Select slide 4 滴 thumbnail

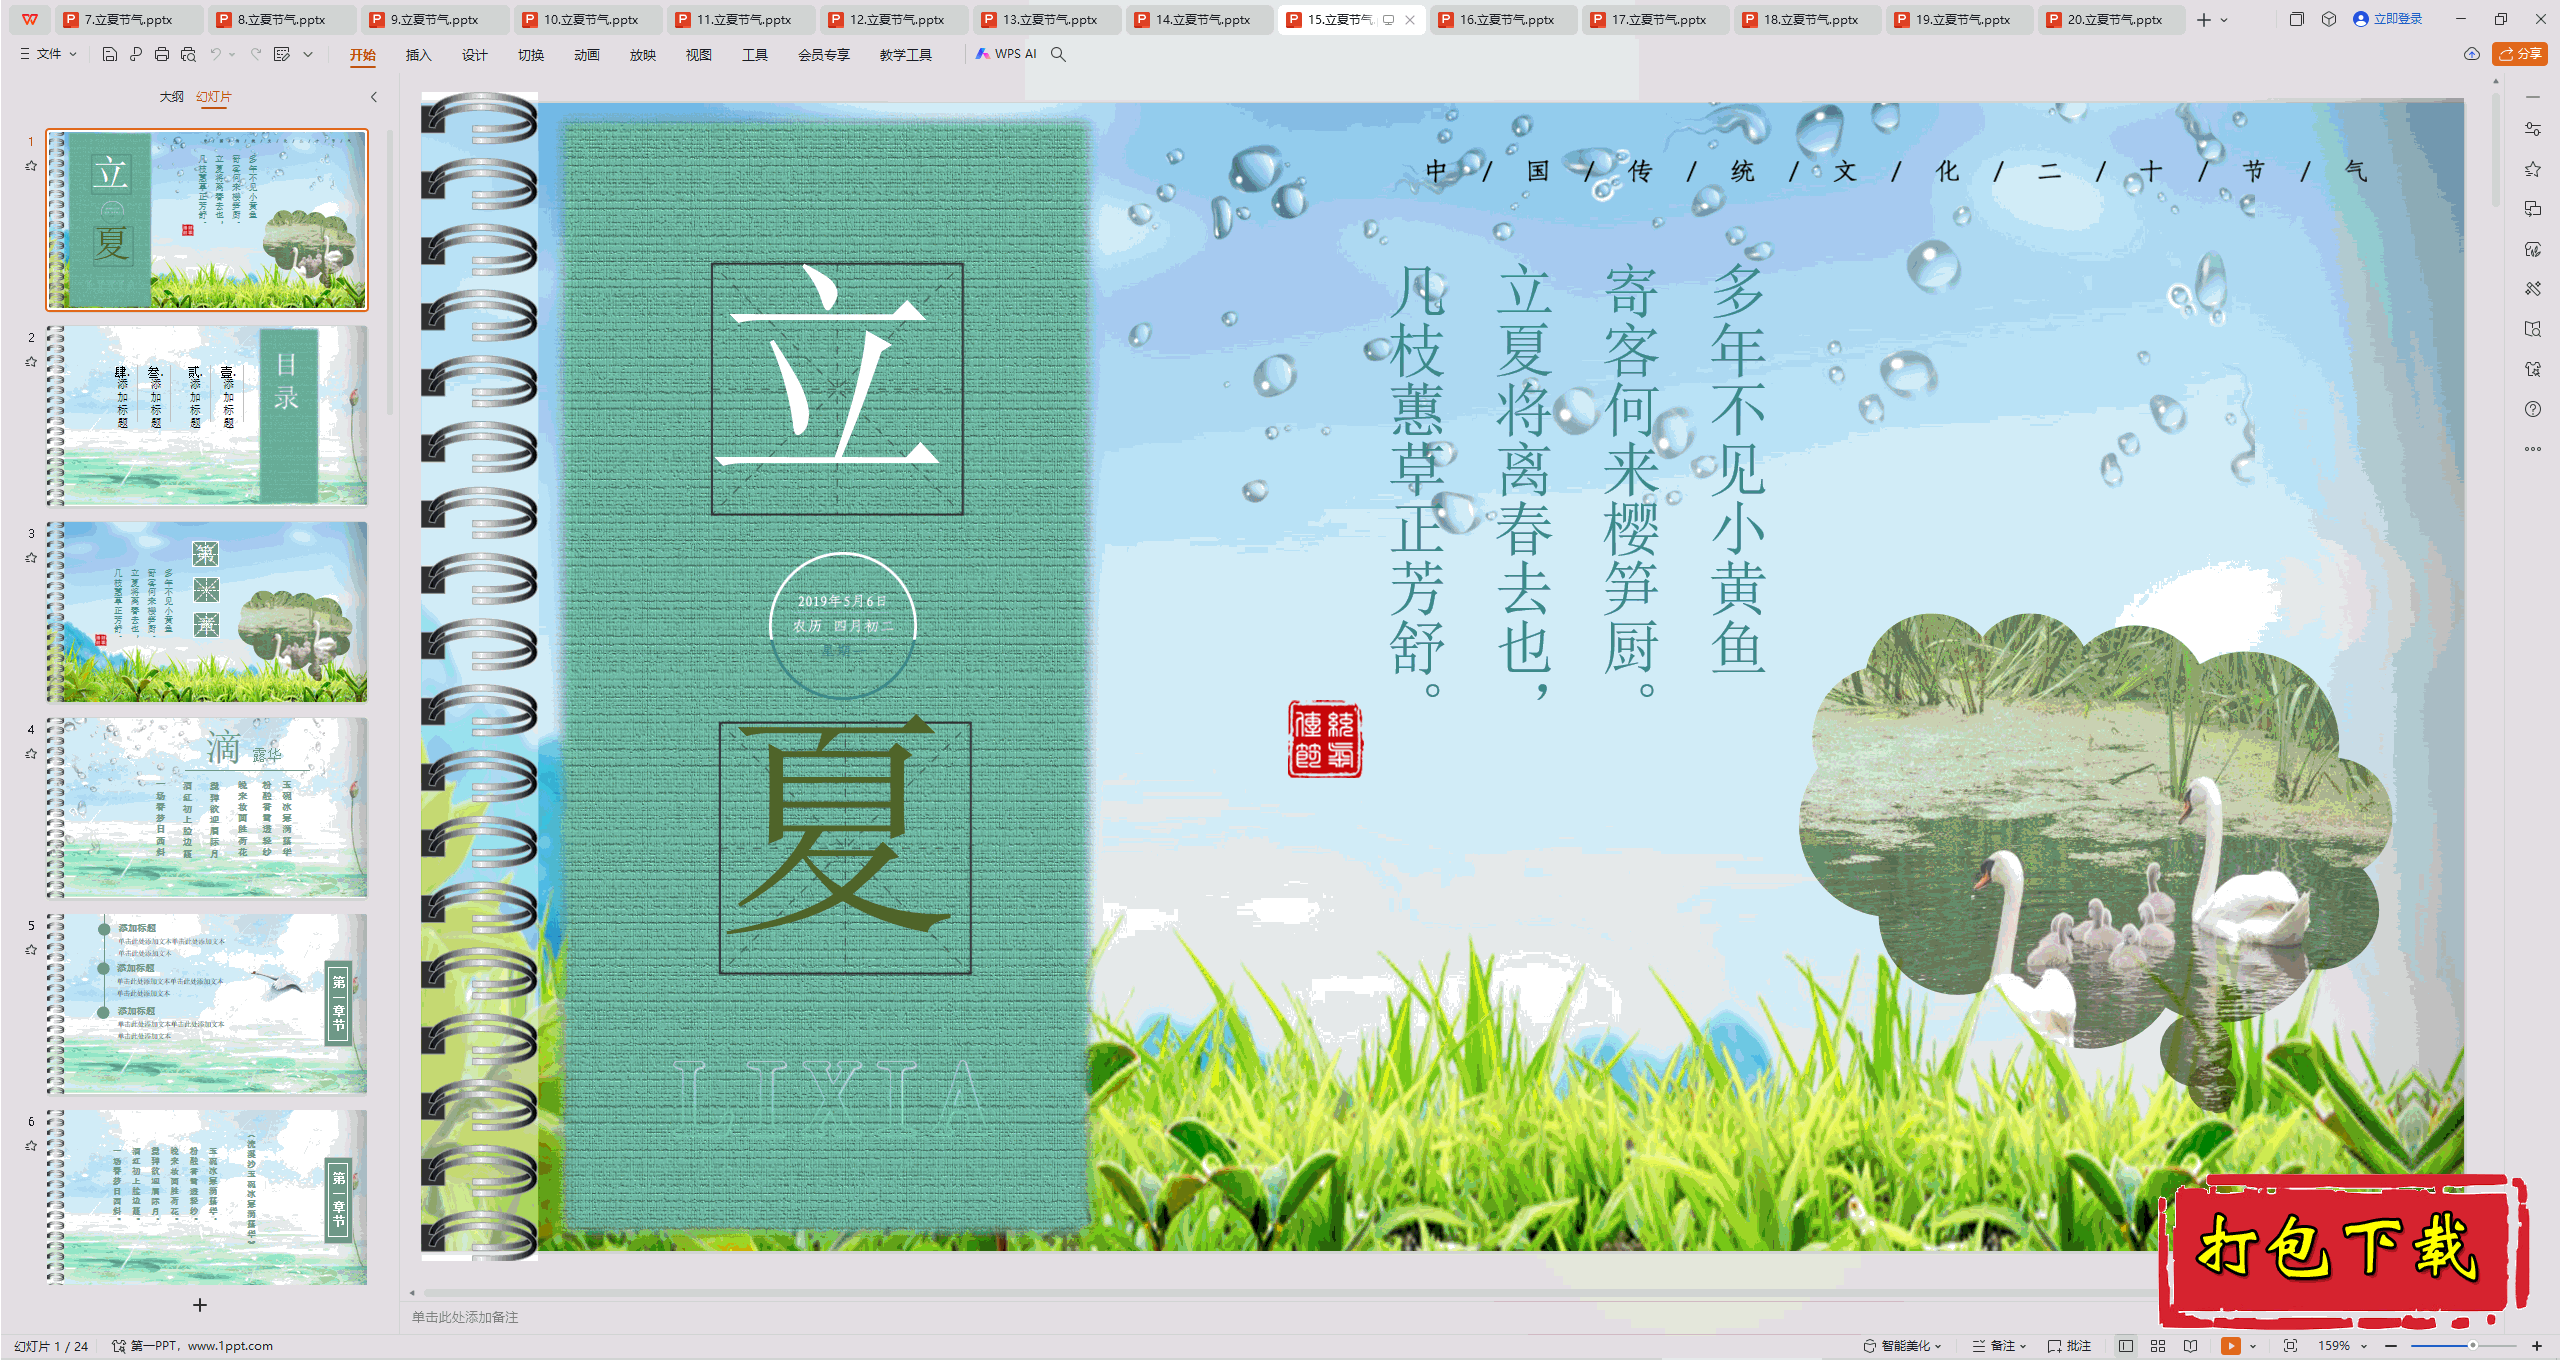click(207, 807)
